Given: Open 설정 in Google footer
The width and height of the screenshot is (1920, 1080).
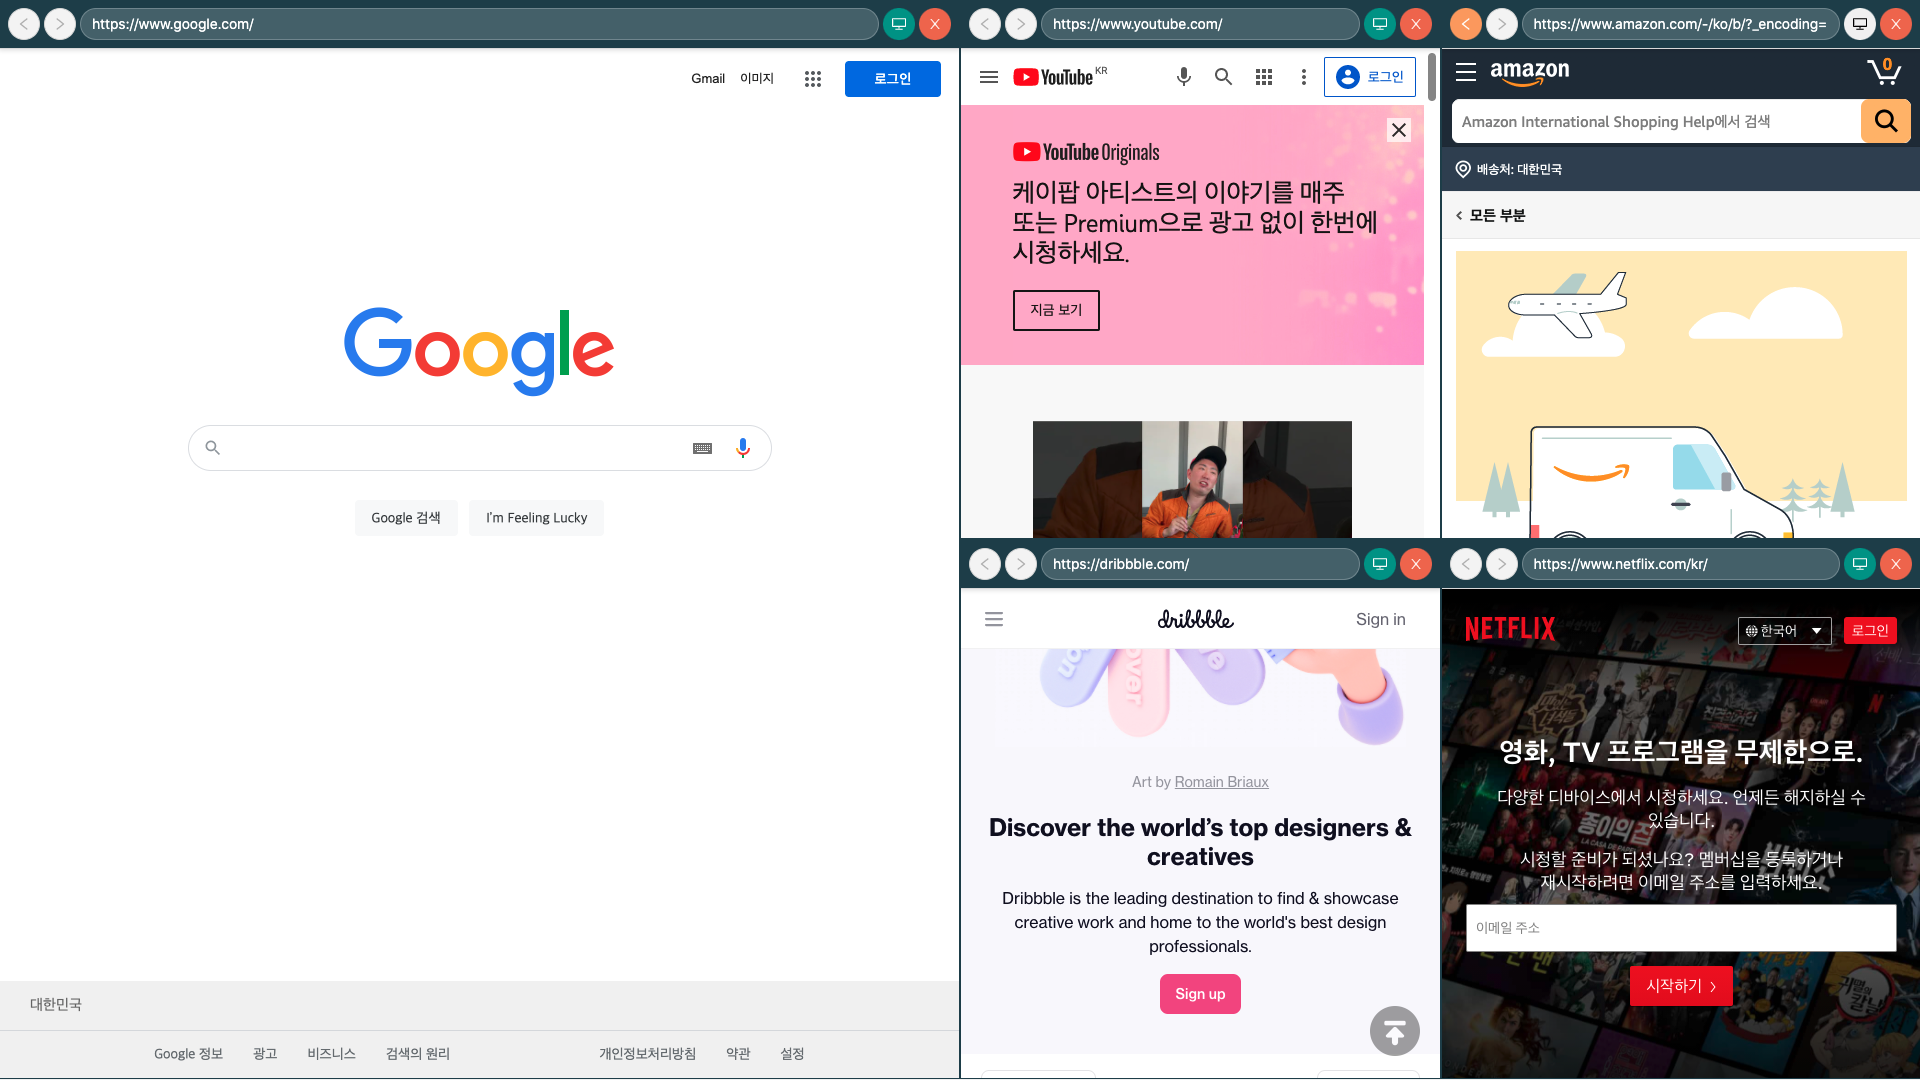Looking at the screenshot, I should coord(792,1054).
